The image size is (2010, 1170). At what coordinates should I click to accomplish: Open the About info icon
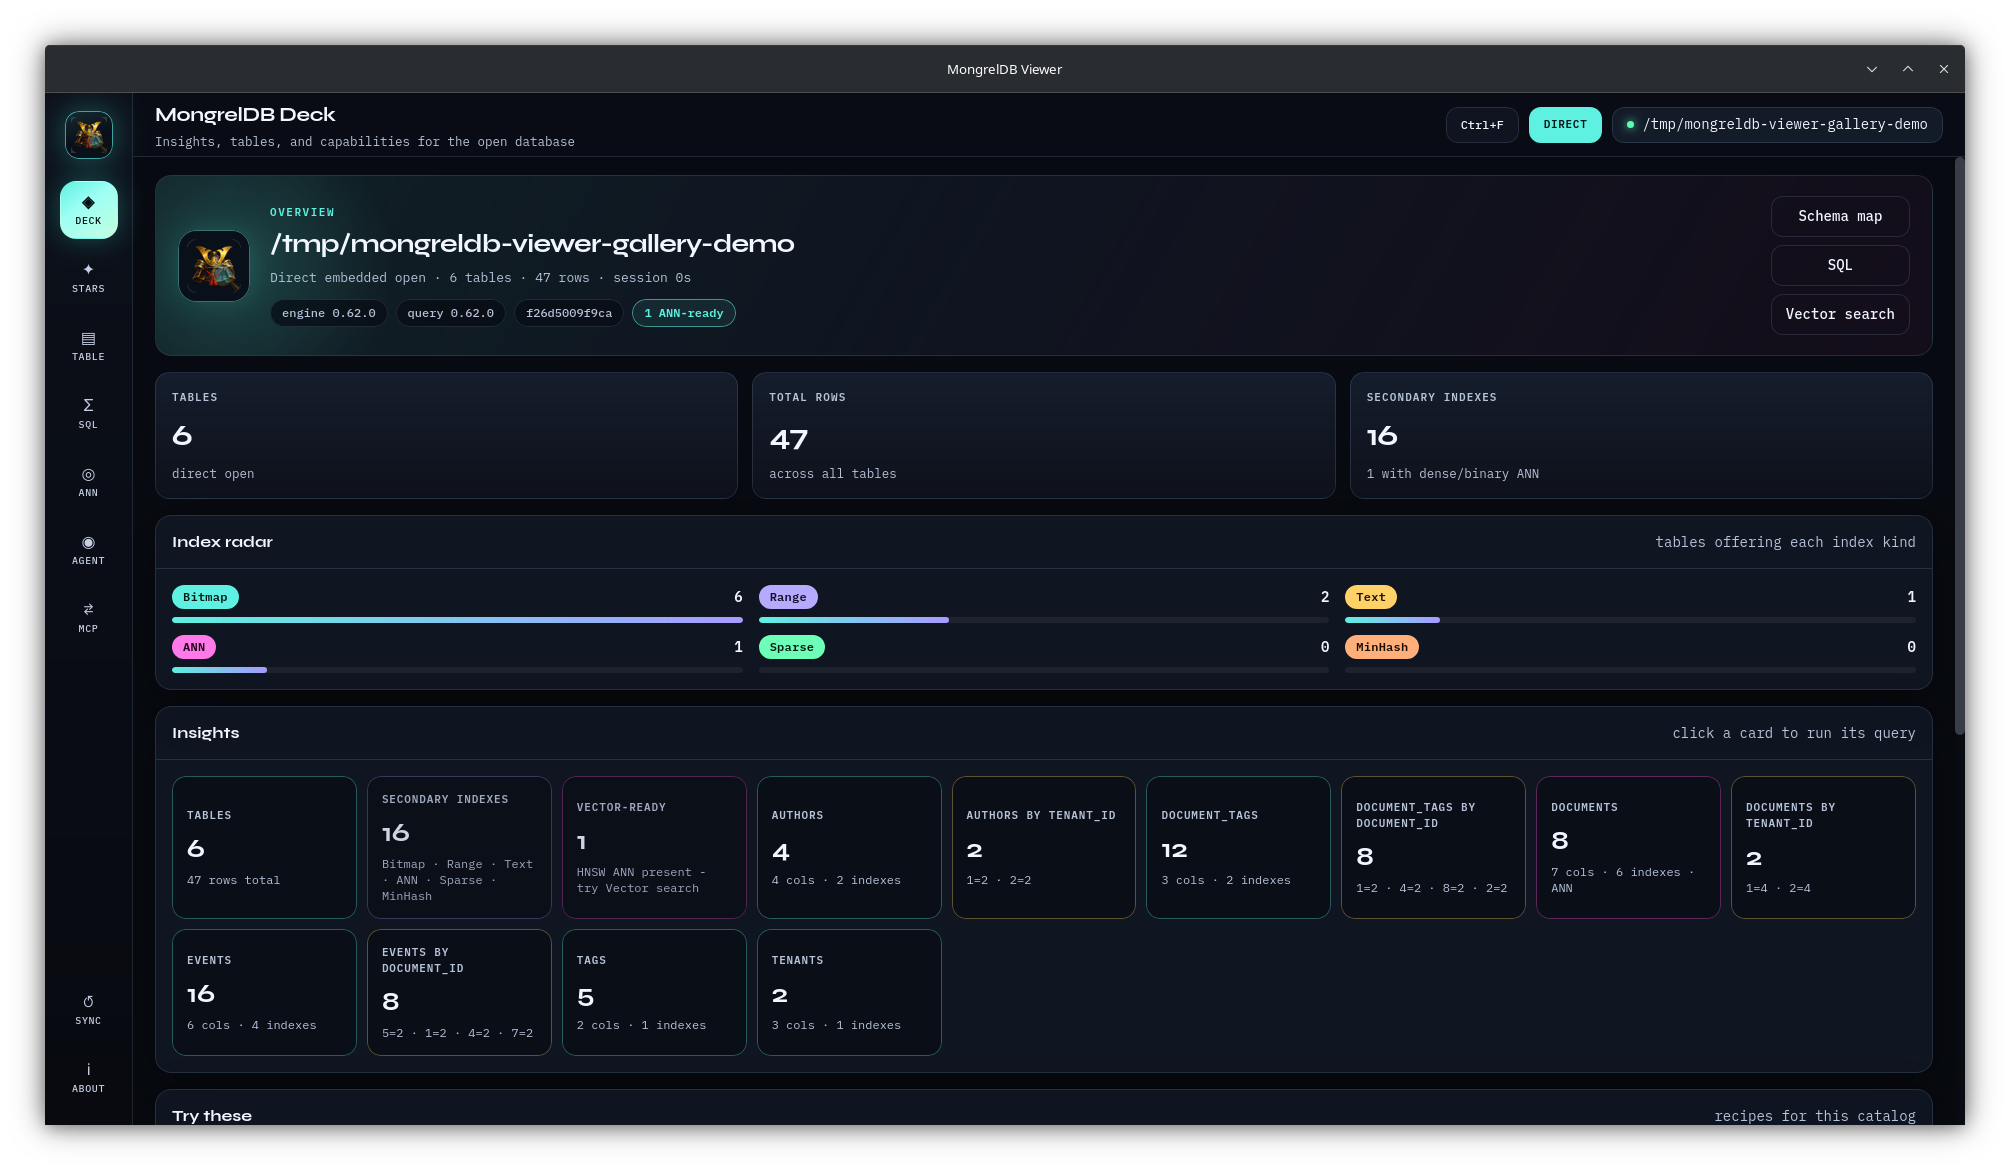pos(88,1078)
